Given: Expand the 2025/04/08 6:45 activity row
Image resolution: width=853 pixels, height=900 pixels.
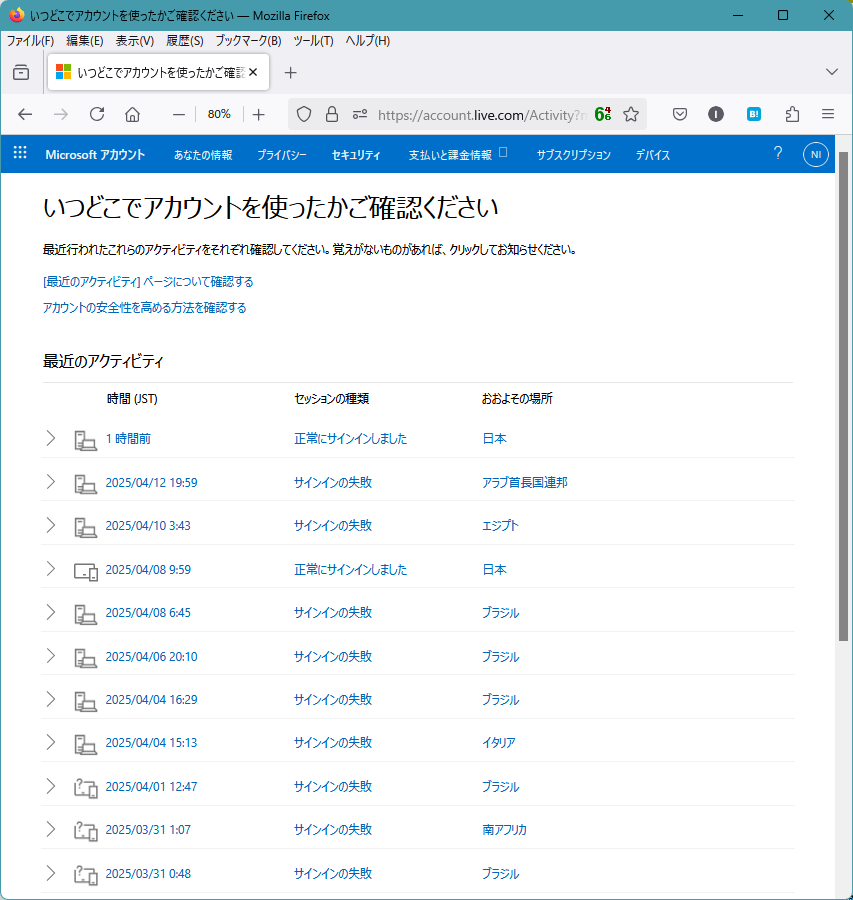Looking at the screenshot, I should click(x=51, y=612).
